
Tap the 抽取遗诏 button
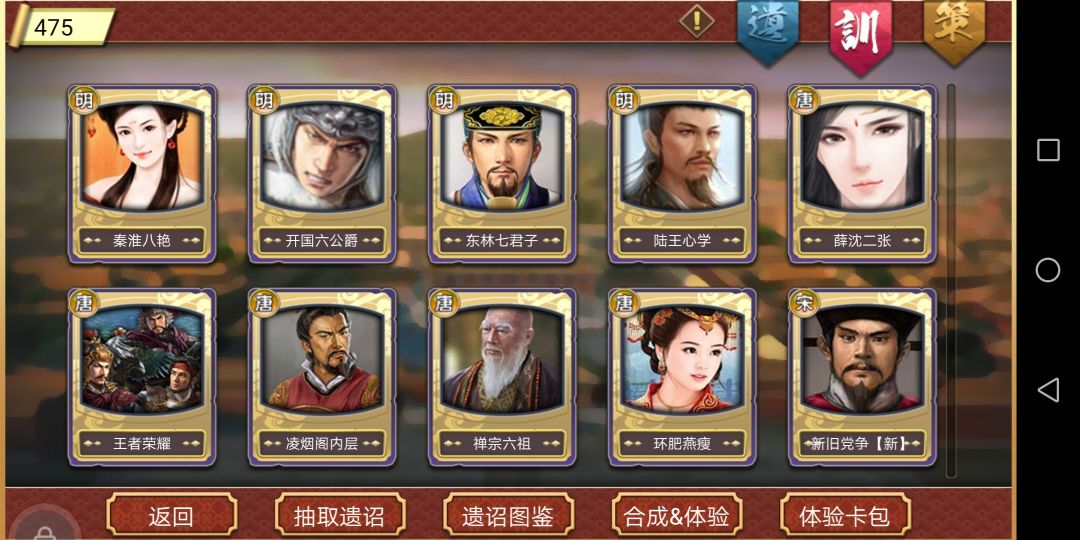(x=340, y=515)
